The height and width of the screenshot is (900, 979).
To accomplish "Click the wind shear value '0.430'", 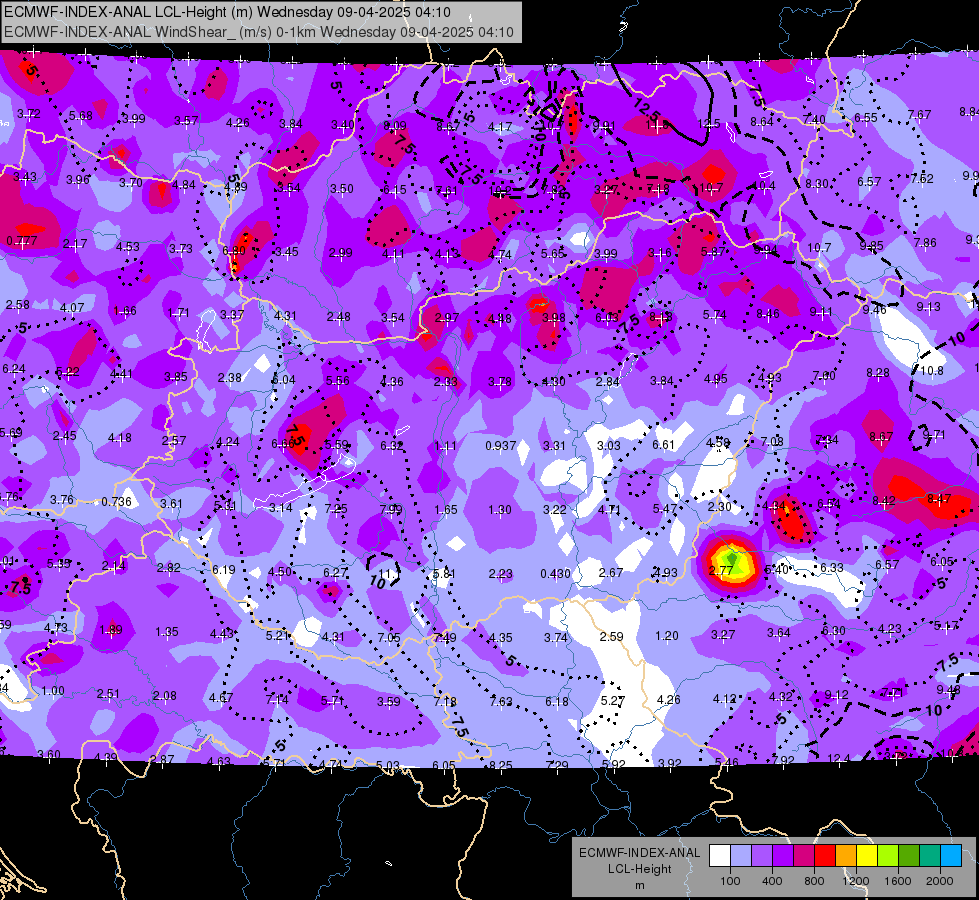I will (x=555, y=573).
